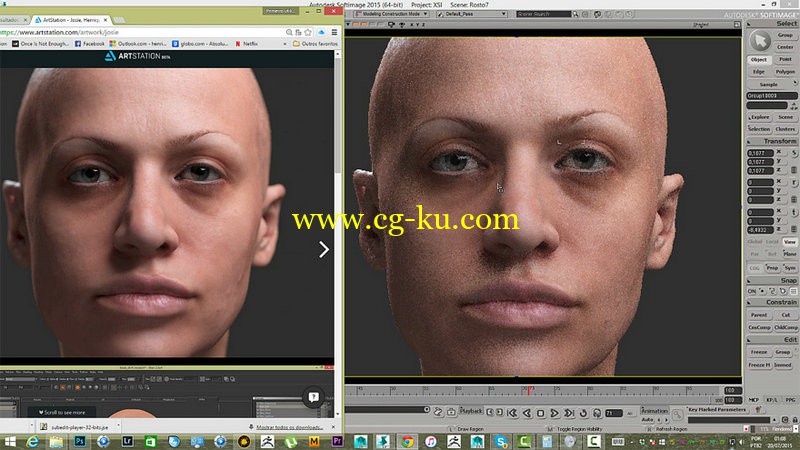Play animation forward
800x450 pixels.
(555, 413)
